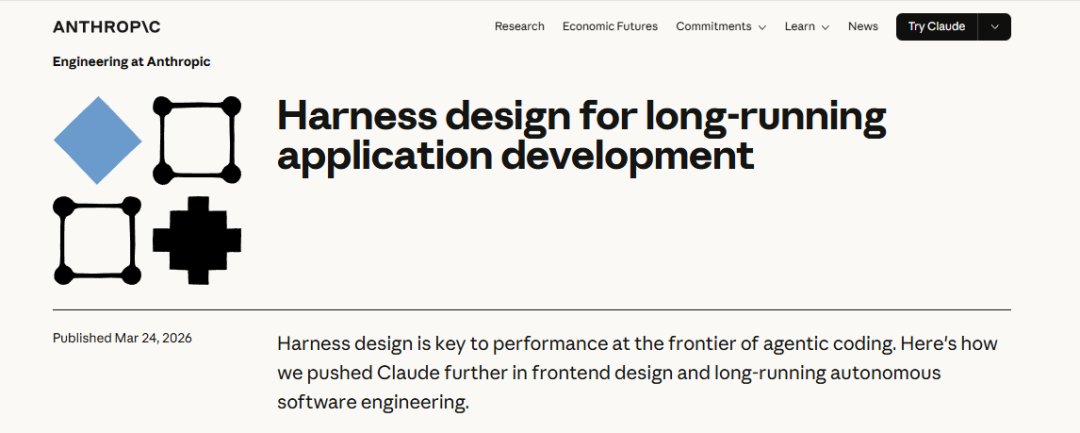Go to Economic Futures
The image size is (1080, 433).
pyautogui.click(x=610, y=26)
